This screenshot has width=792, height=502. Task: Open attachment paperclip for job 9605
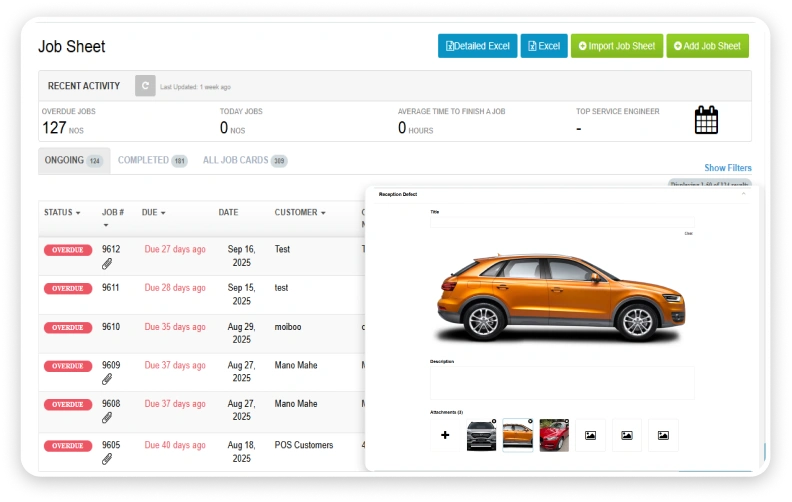click(107, 459)
